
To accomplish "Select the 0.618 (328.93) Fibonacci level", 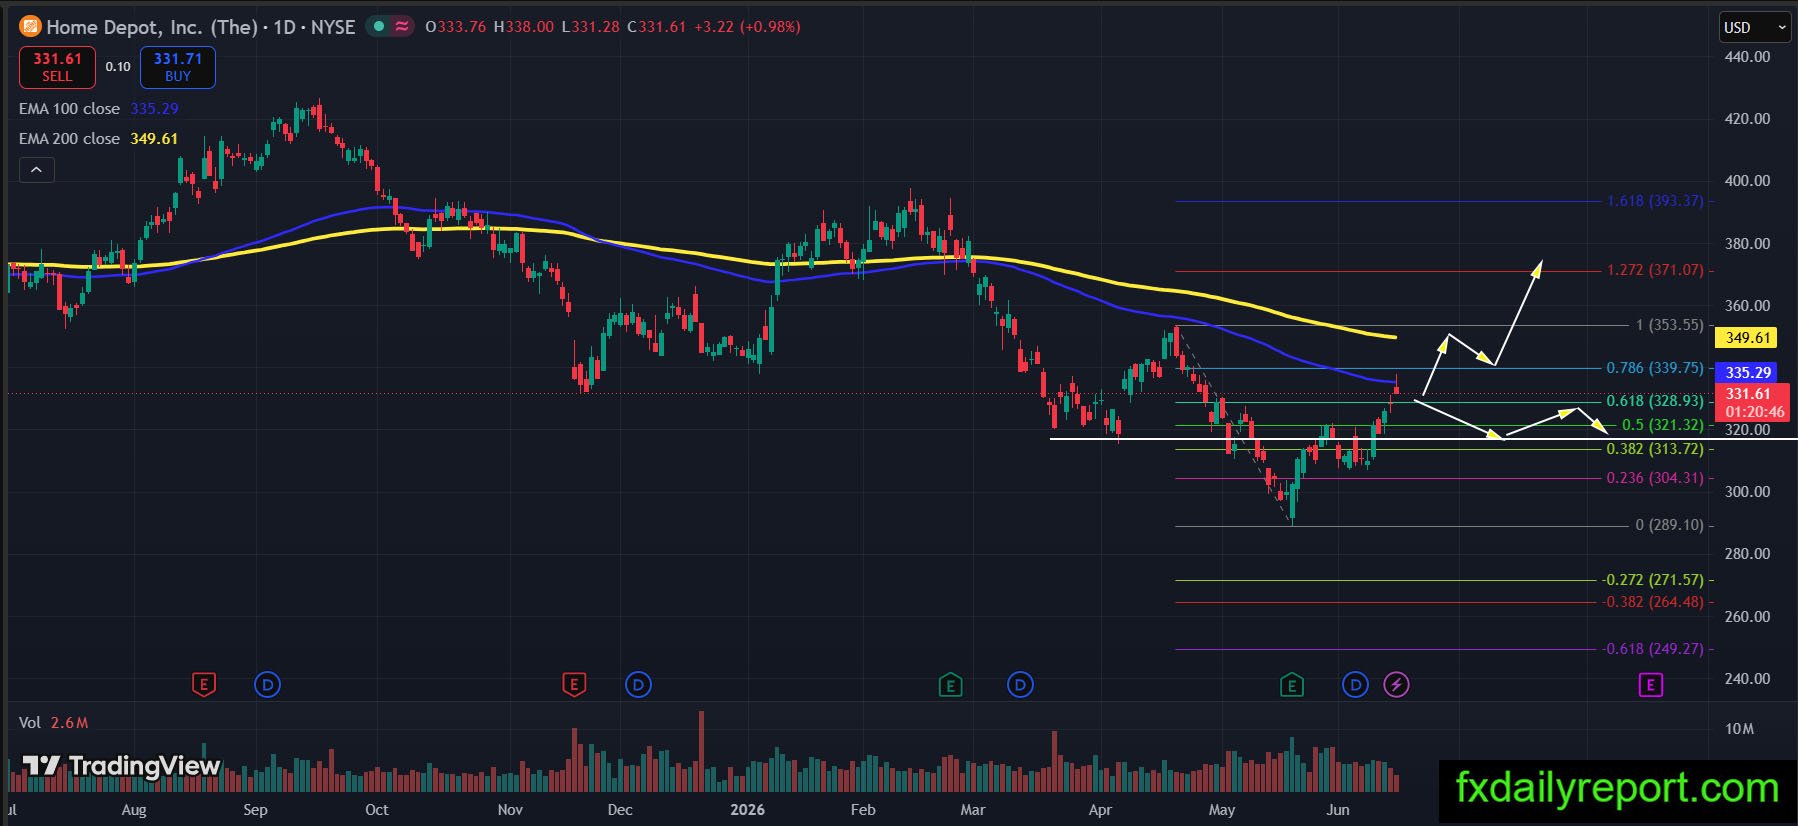I will point(1655,401).
